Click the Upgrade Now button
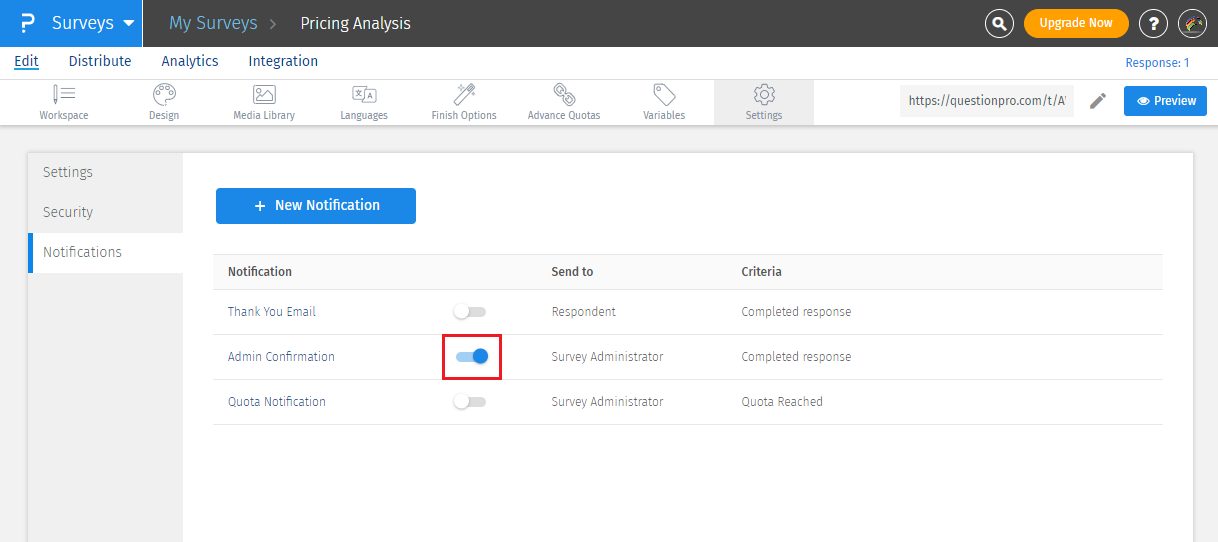 coord(1075,23)
